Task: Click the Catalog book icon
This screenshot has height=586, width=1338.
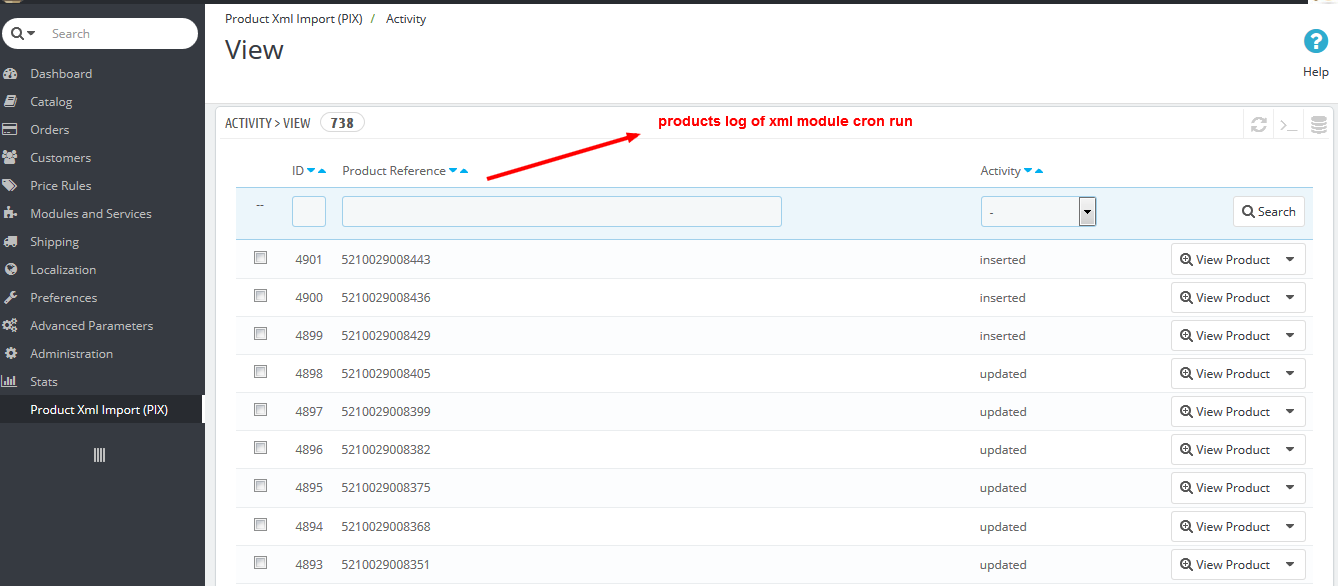Action: pyautogui.click(x=10, y=102)
